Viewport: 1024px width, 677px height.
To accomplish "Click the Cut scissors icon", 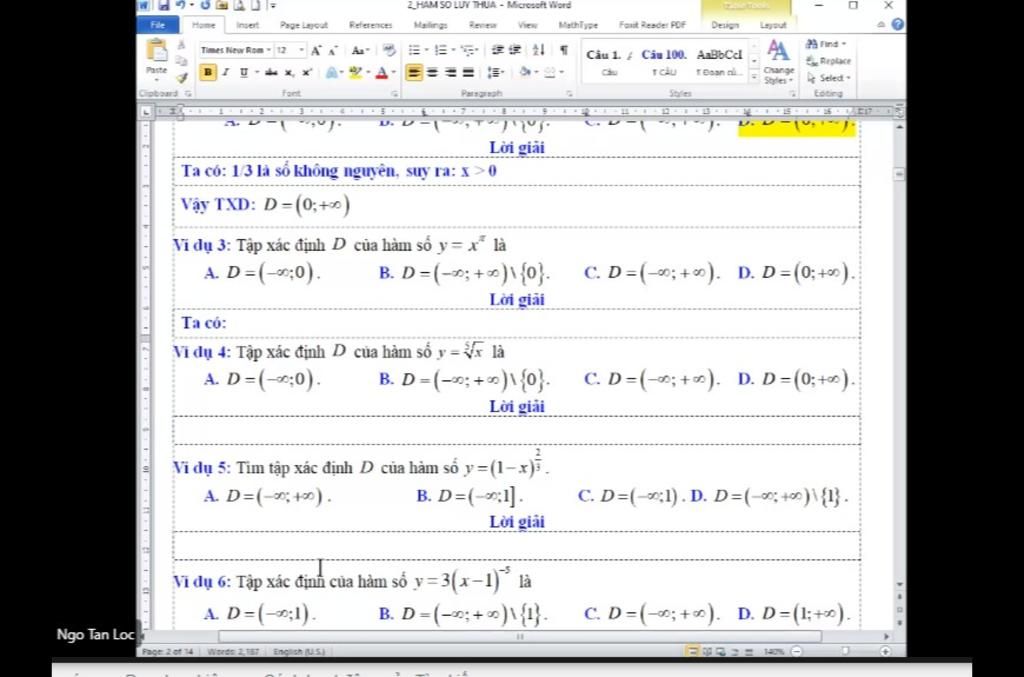I will [x=182, y=44].
